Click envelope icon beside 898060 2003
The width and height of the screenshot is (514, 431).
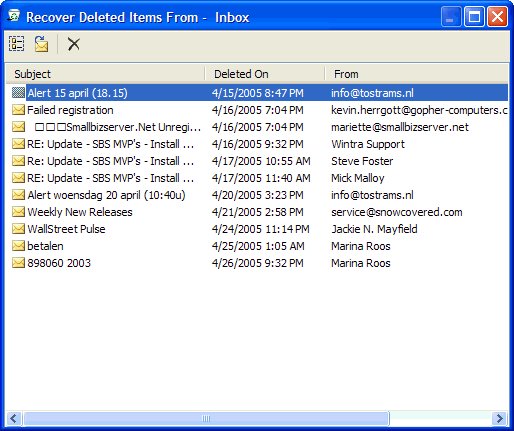18,263
